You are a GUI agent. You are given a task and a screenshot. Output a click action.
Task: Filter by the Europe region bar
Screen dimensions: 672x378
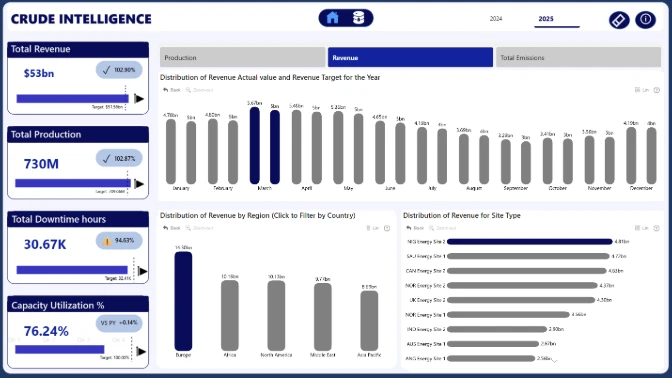pyautogui.click(x=183, y=301)
